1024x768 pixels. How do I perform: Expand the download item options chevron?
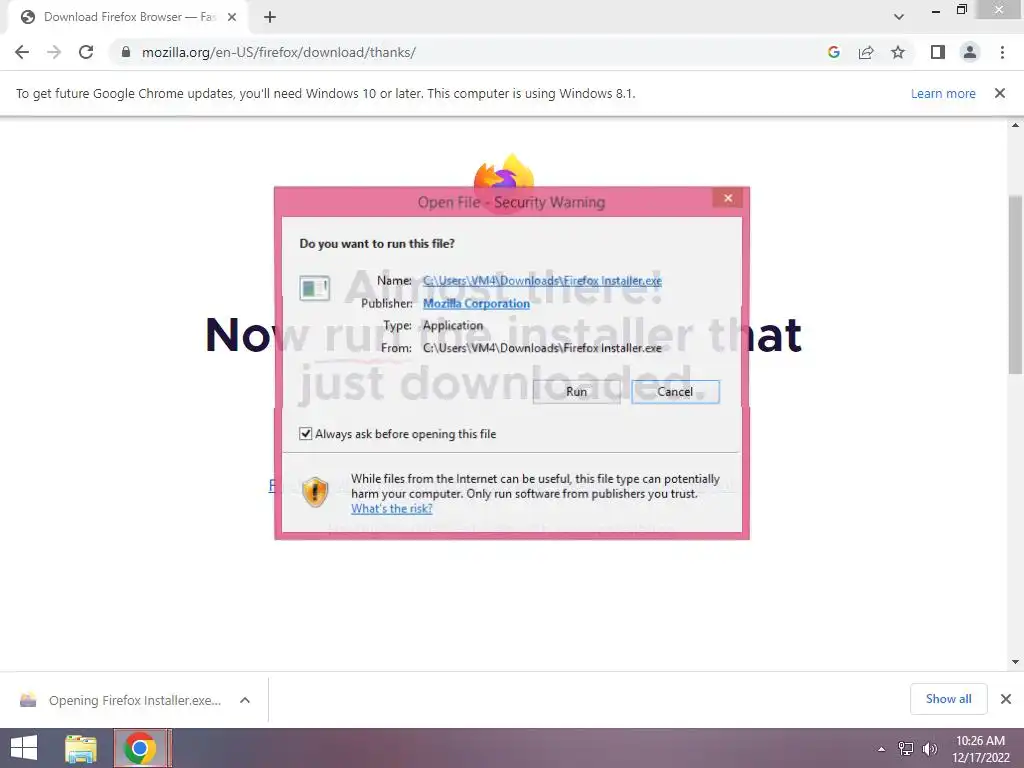(x=245, y=700)
